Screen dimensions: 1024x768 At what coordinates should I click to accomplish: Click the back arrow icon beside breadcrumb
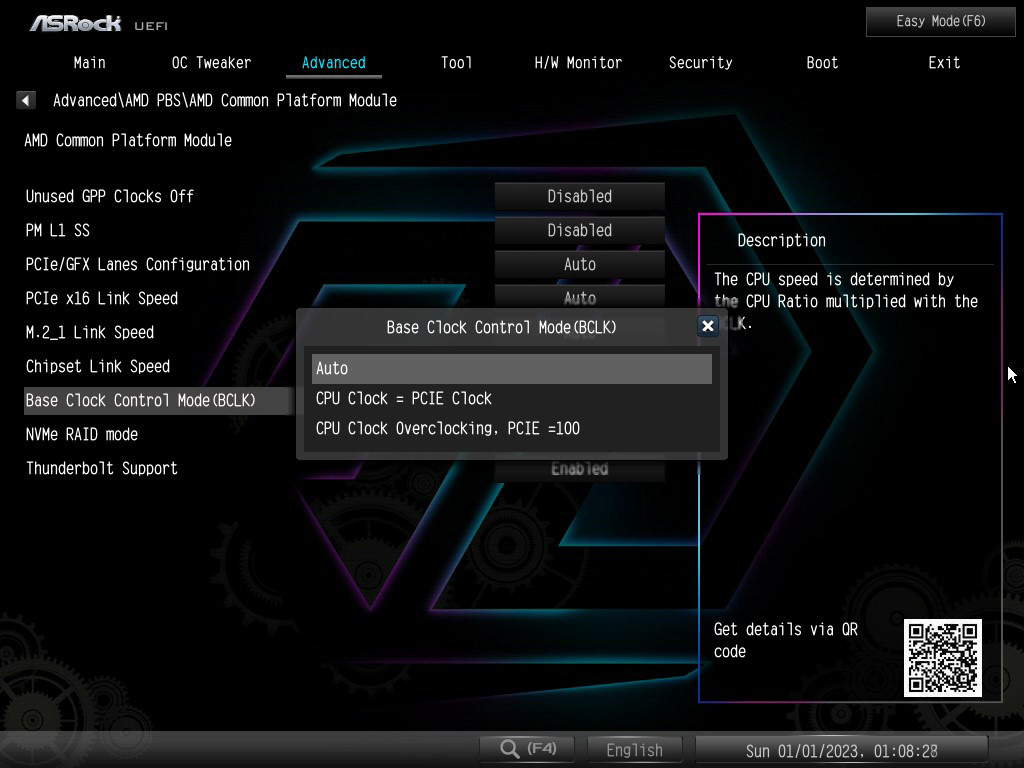tap(25, 100)
